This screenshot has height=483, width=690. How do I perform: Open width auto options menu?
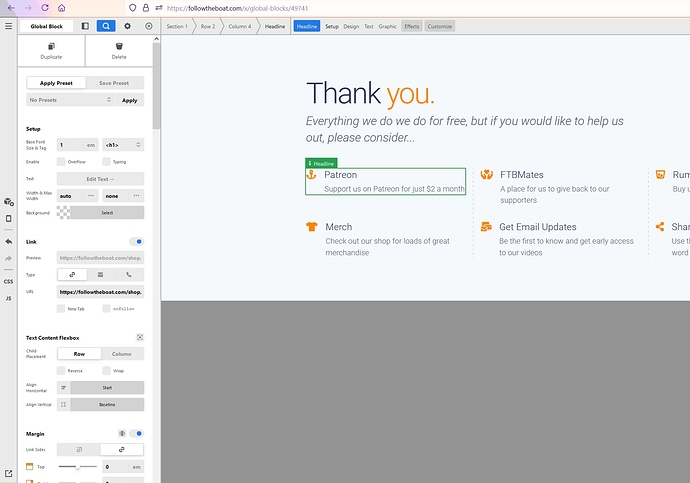click(x=91, y=196)
